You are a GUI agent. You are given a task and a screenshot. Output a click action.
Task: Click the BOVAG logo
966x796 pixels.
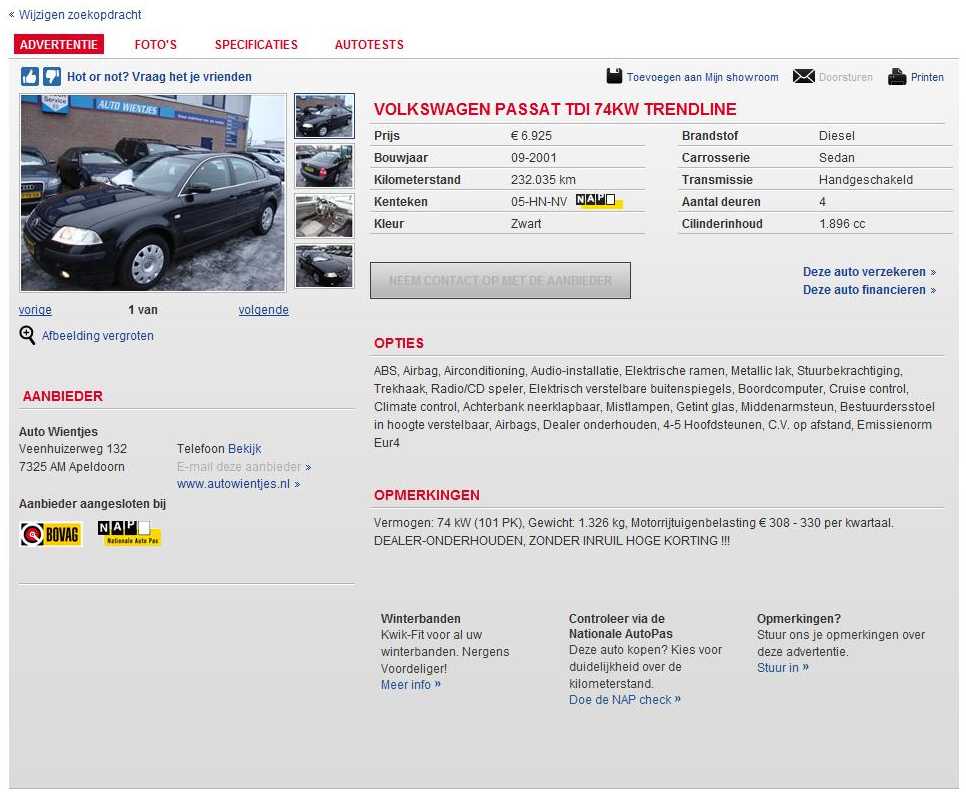(x=51, y=534)
